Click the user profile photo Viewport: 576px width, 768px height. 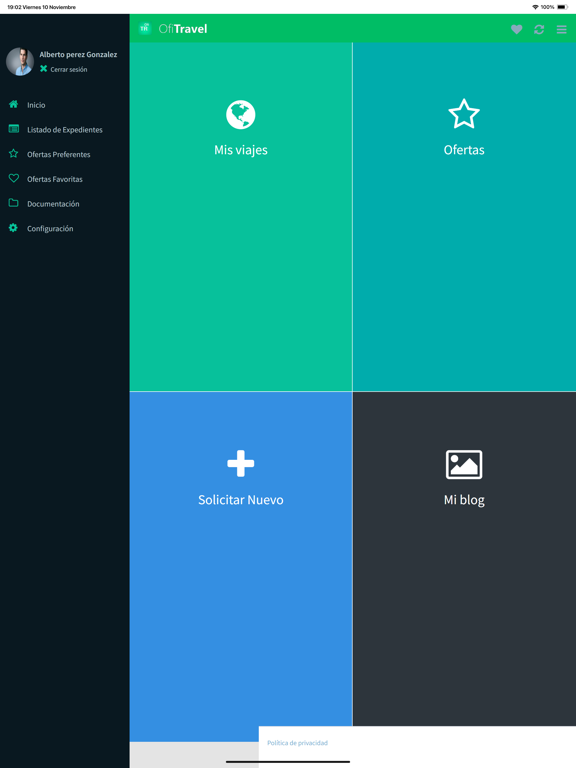20,61
